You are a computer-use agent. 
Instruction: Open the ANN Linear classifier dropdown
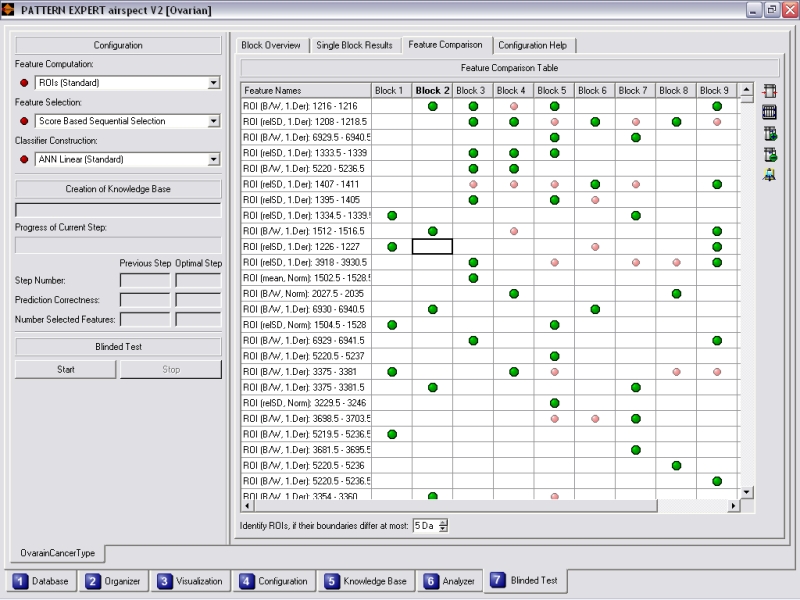pyautogui.click(x=214, y=159)
